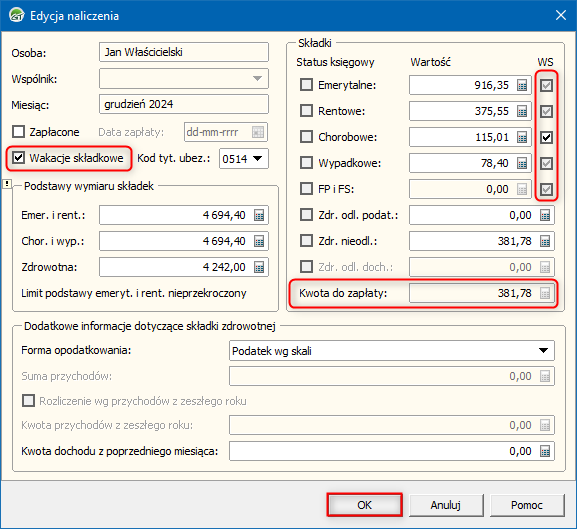Click the Chor. i wyp. amount field
The height and width of the screenshot is (529, 577).
(184, 241)
